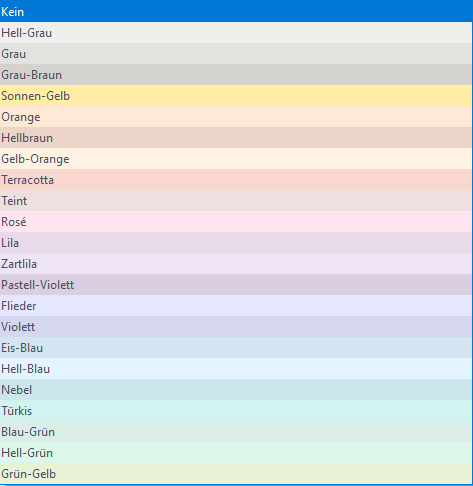The image size is (473, 486).
Task: Select the Flieder color
Action: [236, 306]
